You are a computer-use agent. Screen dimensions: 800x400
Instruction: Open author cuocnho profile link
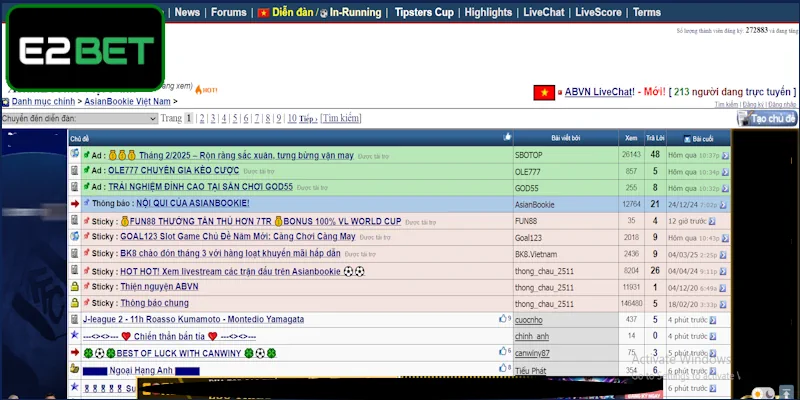529,320
